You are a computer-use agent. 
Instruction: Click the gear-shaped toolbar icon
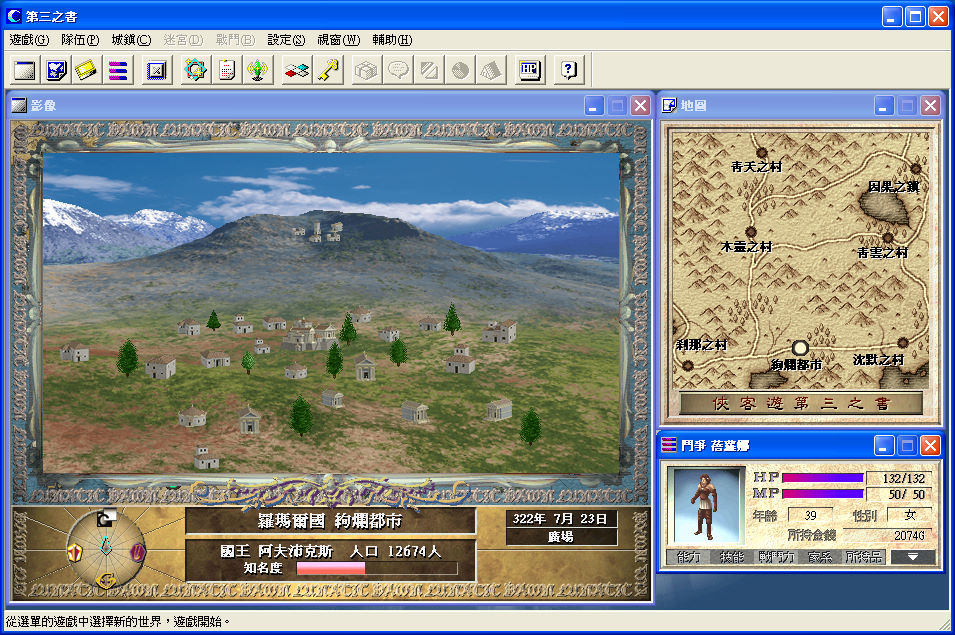195,70
